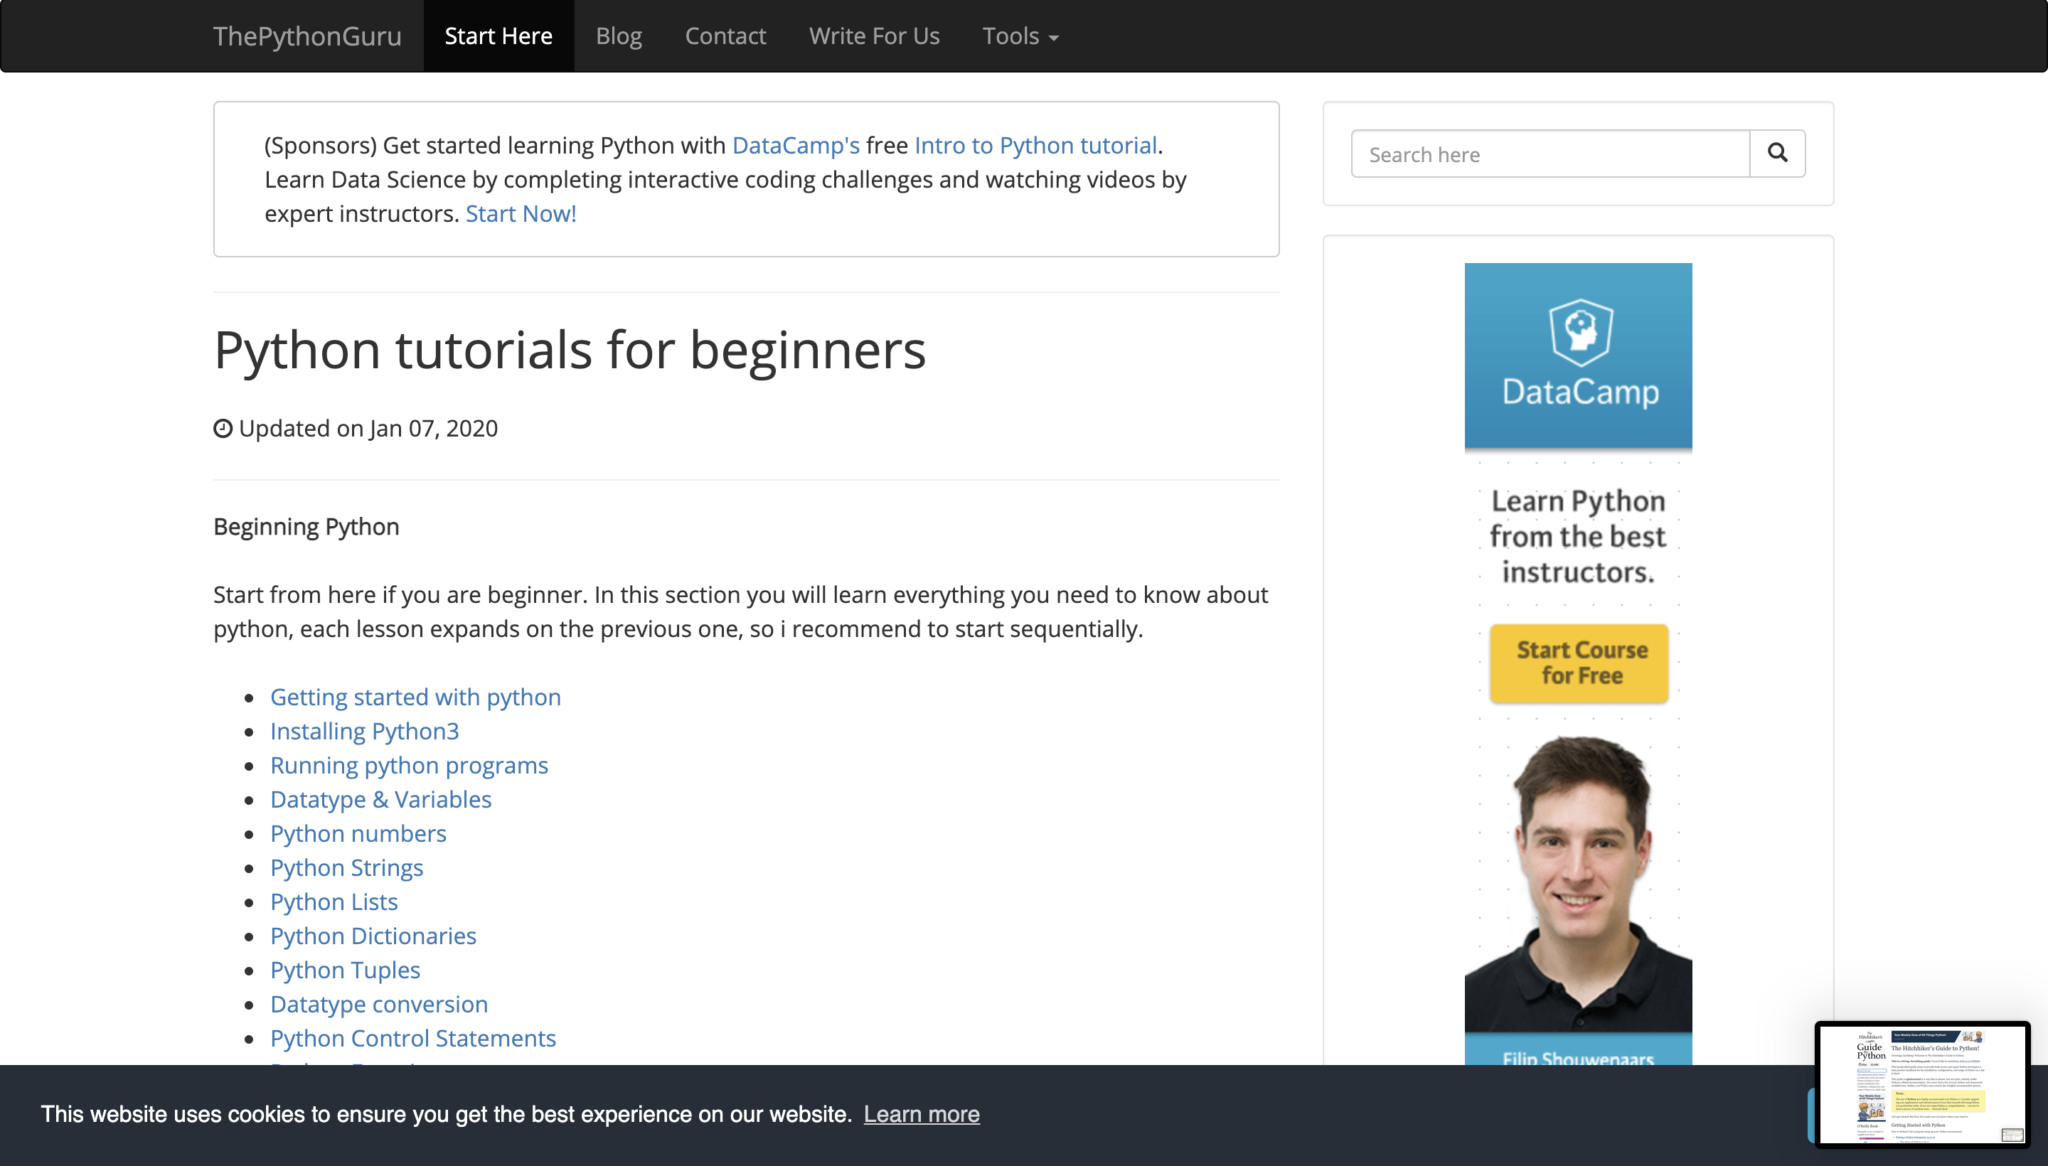Open the Start Here tab

498,36
